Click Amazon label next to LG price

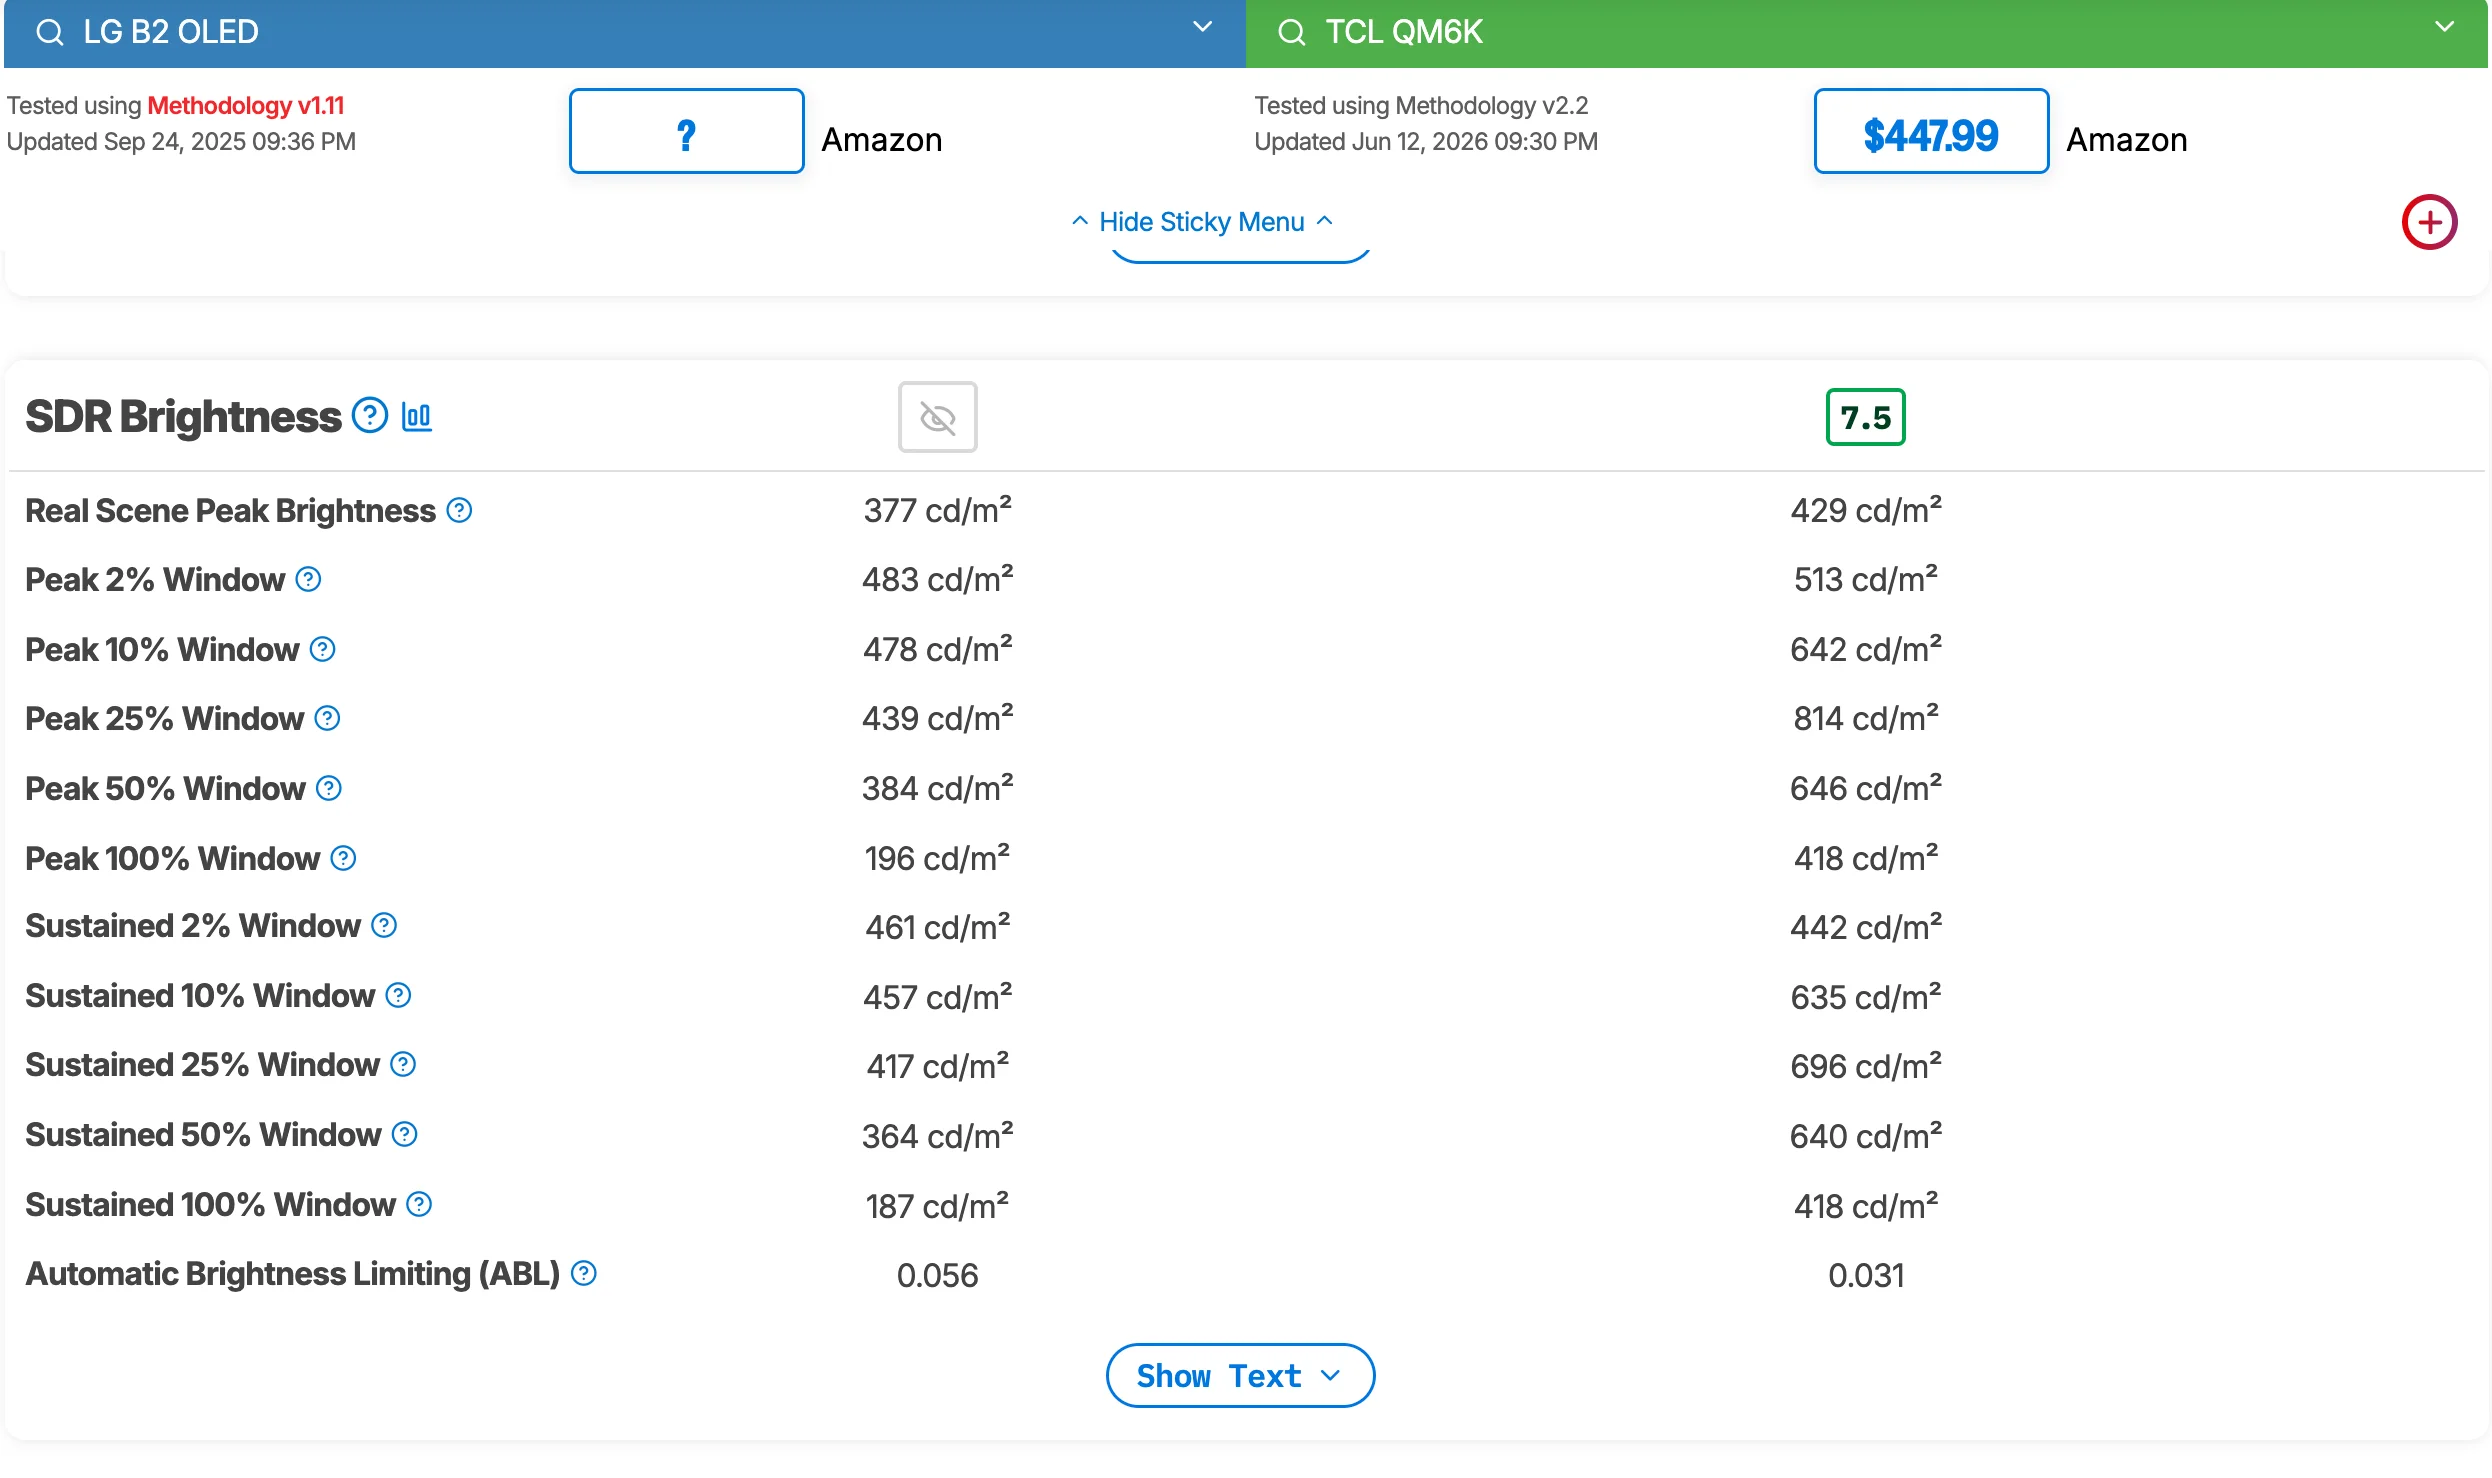pos(882,140)
